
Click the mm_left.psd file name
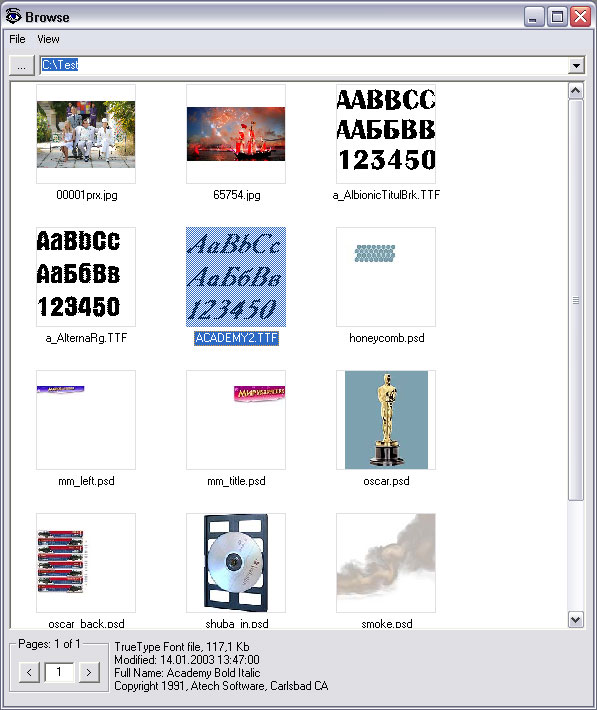point(86,481)
